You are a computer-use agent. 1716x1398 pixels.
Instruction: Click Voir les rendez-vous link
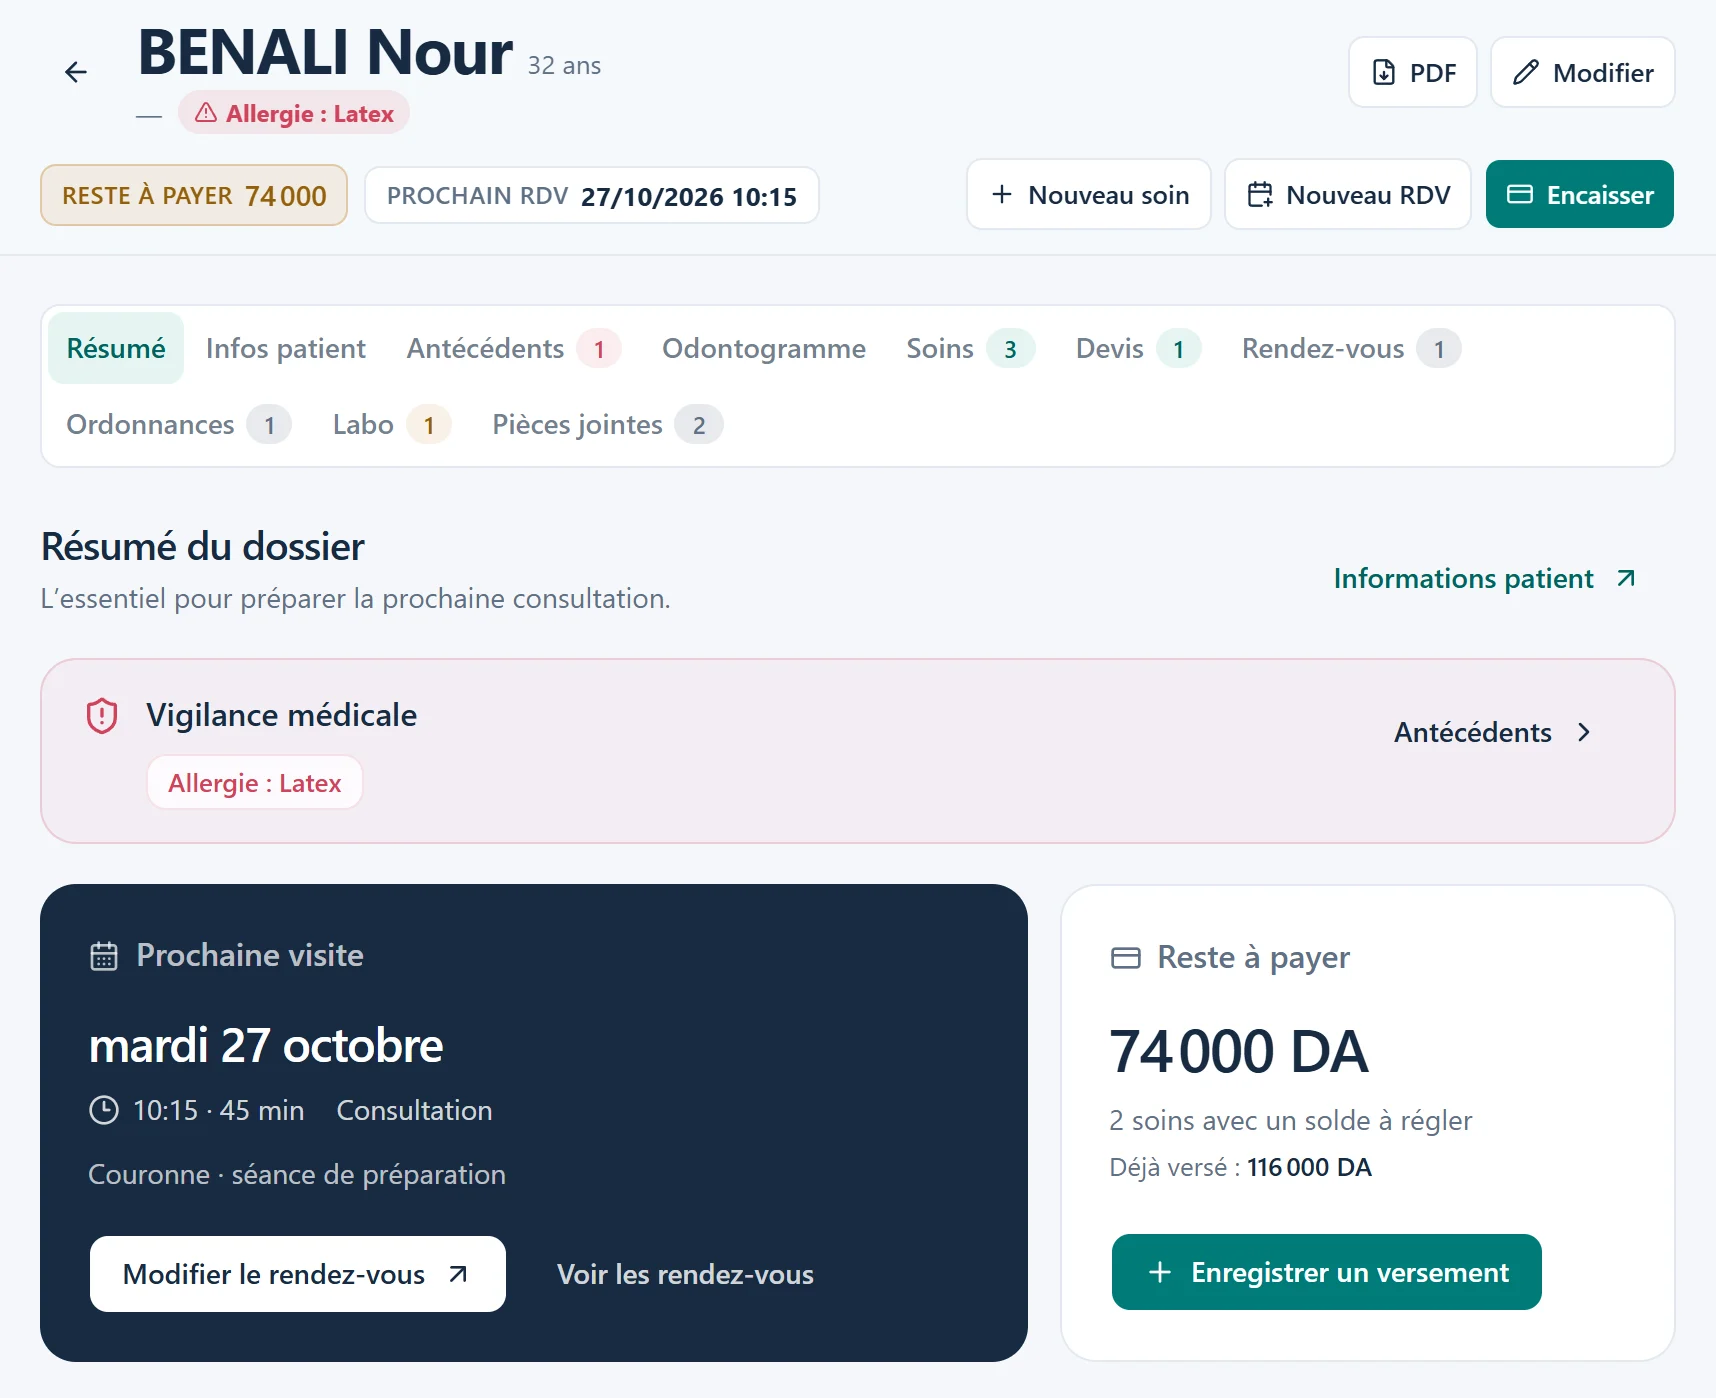pyautogui.click(x=685, y=1274)
